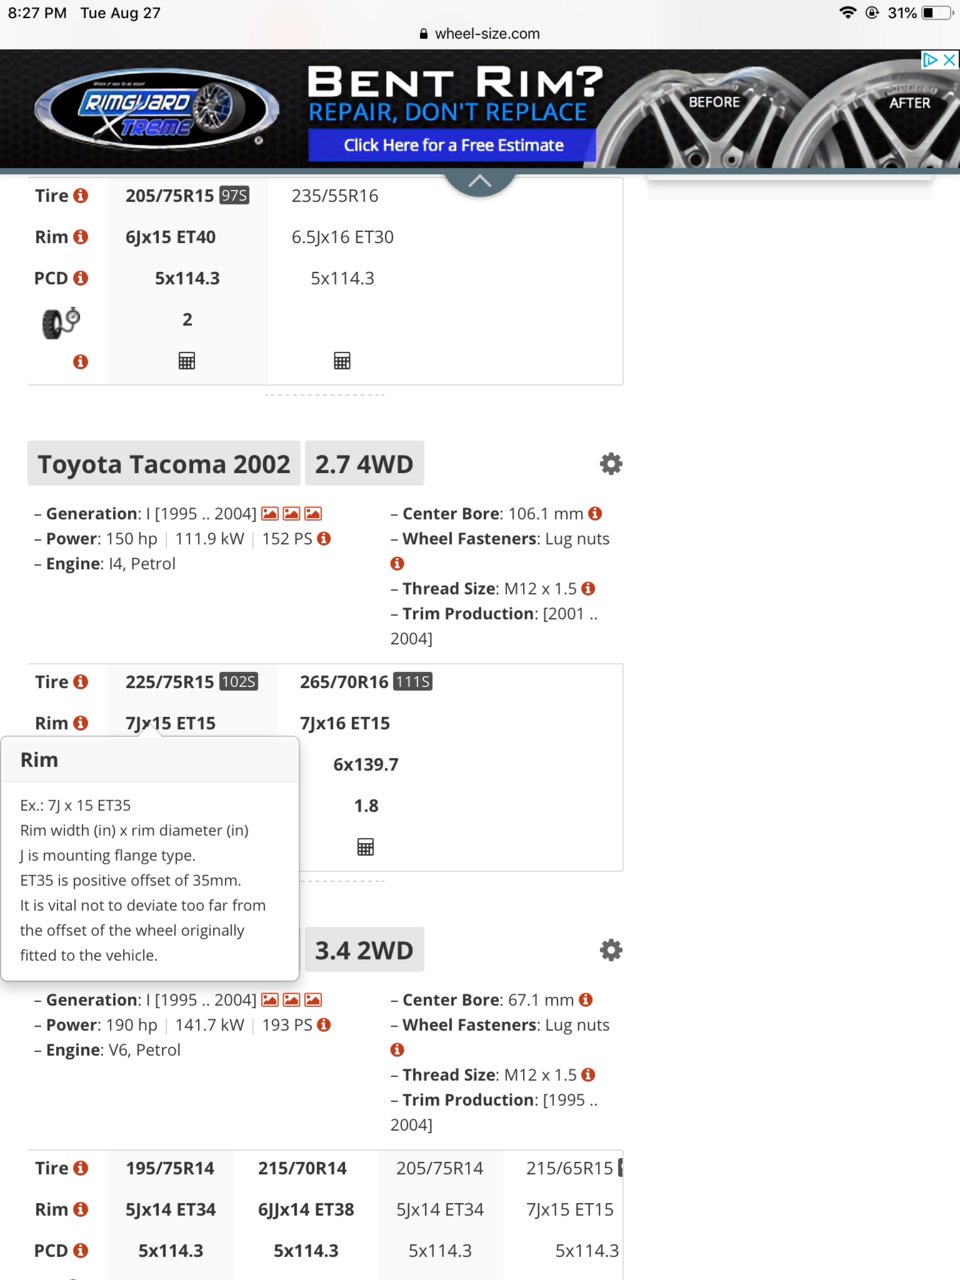
Task: Tap the tire pressure gauge icon
Action: pyautogui.click(x=61, y=322)
